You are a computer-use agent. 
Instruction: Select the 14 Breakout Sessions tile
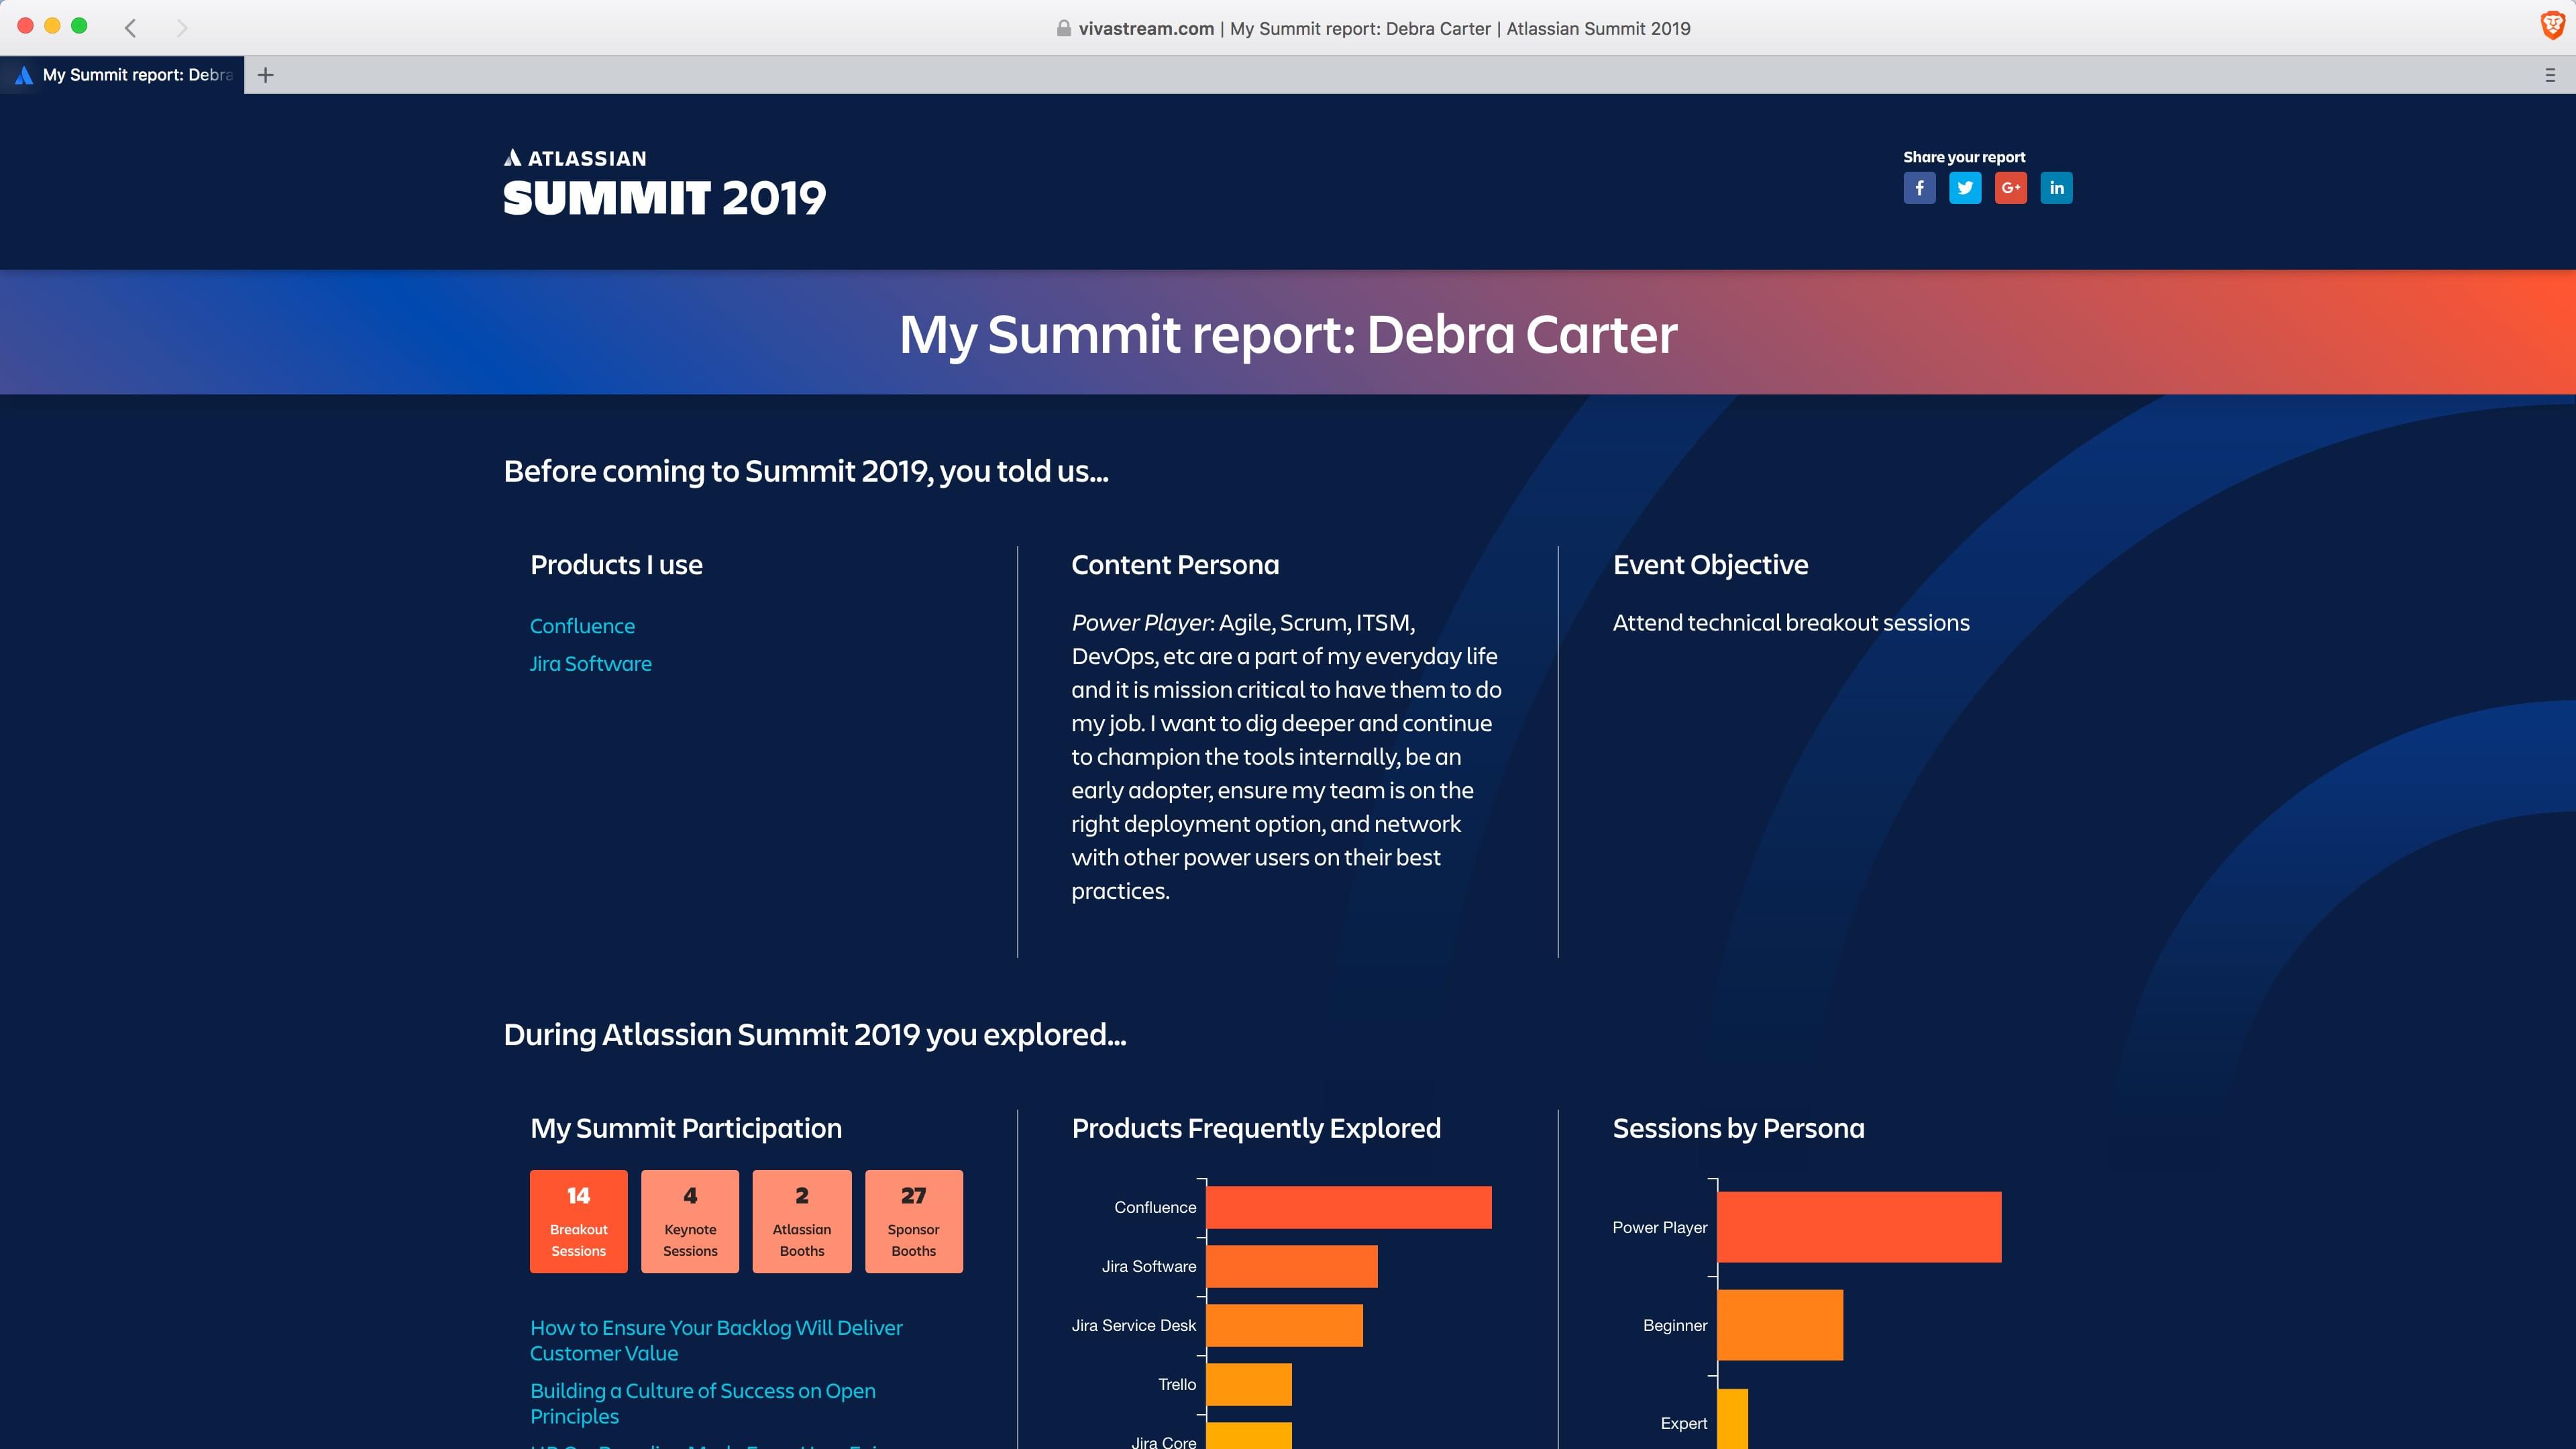pyautogui.click(x=578, y=1221)
